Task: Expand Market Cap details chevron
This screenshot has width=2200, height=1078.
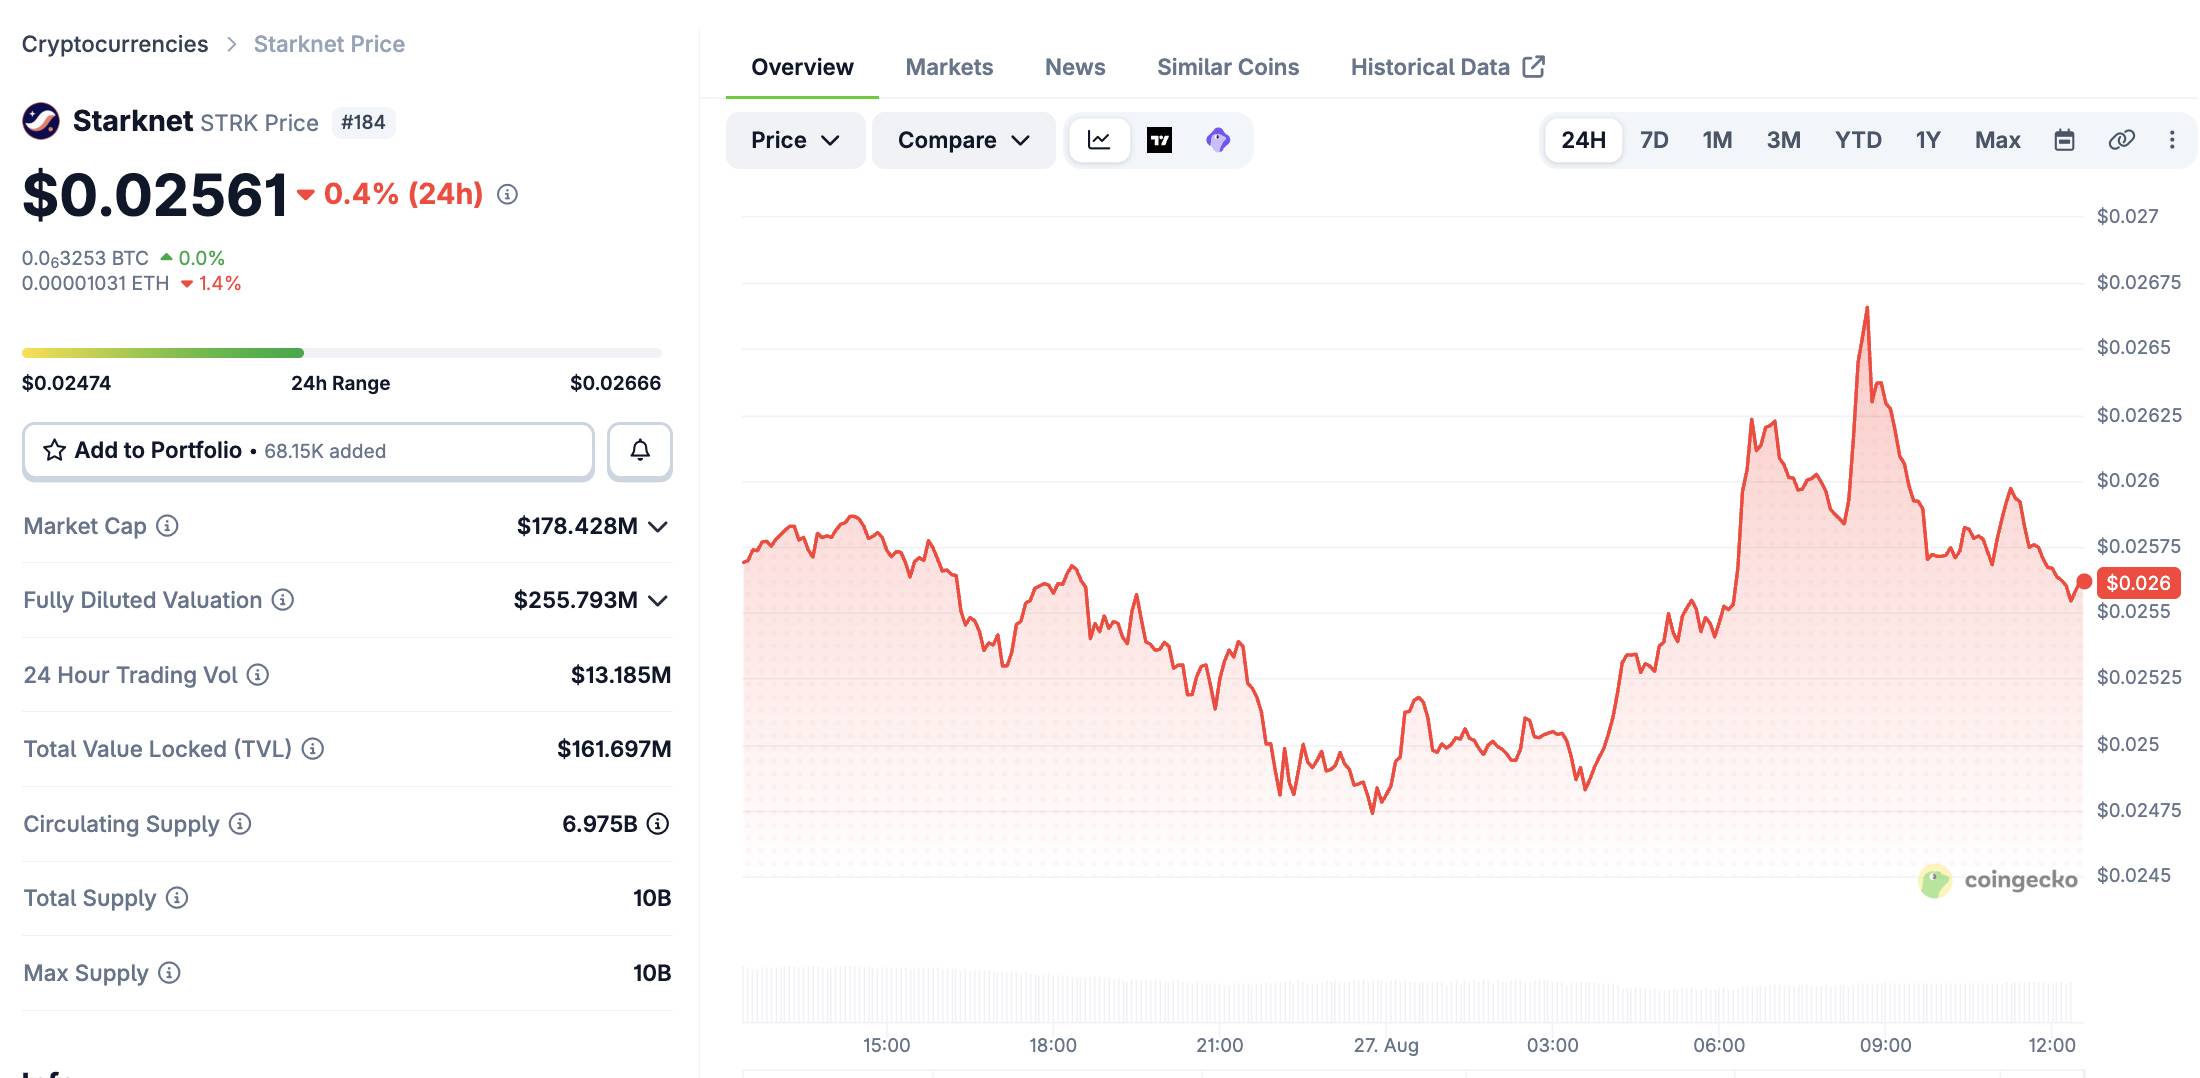Action: click(658, 527)
